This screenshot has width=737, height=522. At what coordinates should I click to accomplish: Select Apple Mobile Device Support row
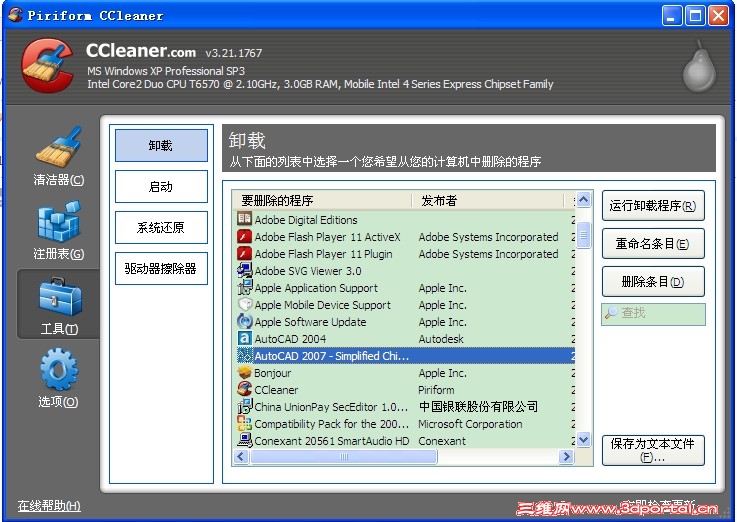(404, 304)
